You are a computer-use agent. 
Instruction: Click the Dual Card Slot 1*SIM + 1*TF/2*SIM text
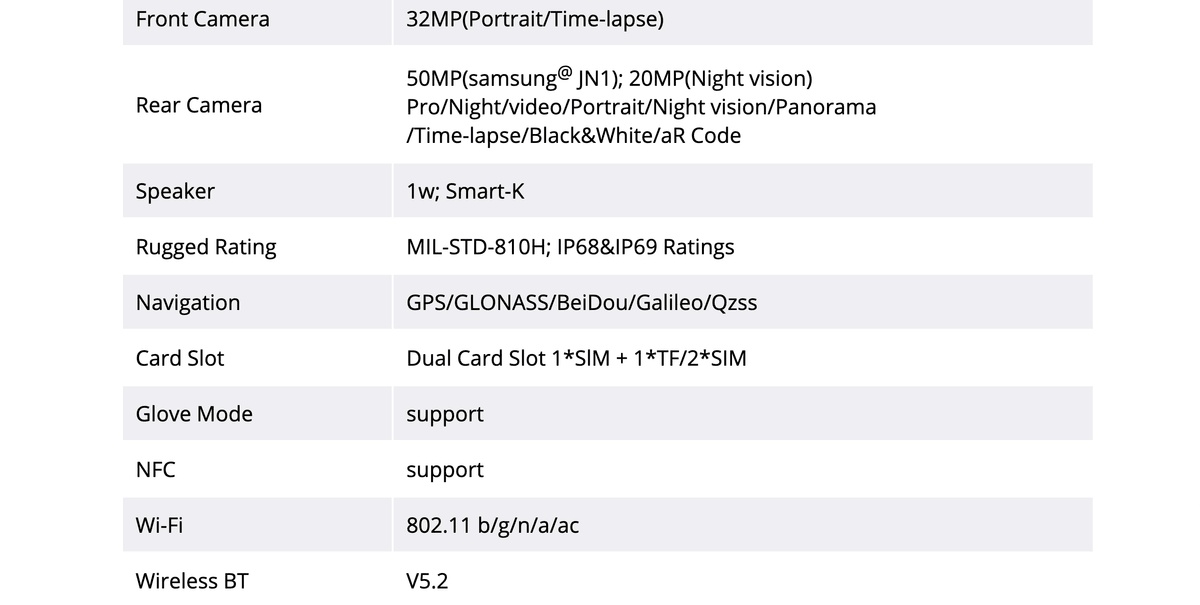tap(576, 358)
